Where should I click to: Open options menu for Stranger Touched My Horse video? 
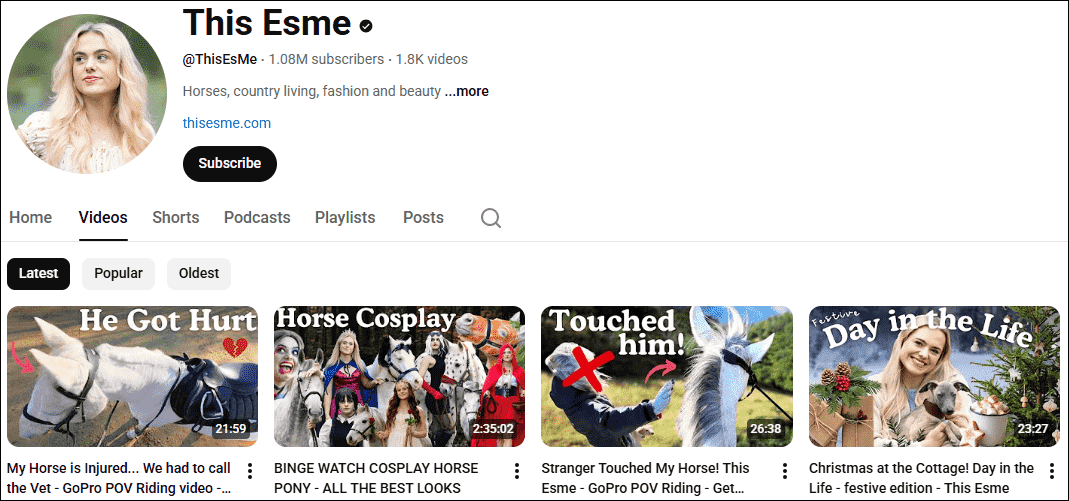point(785,471)
